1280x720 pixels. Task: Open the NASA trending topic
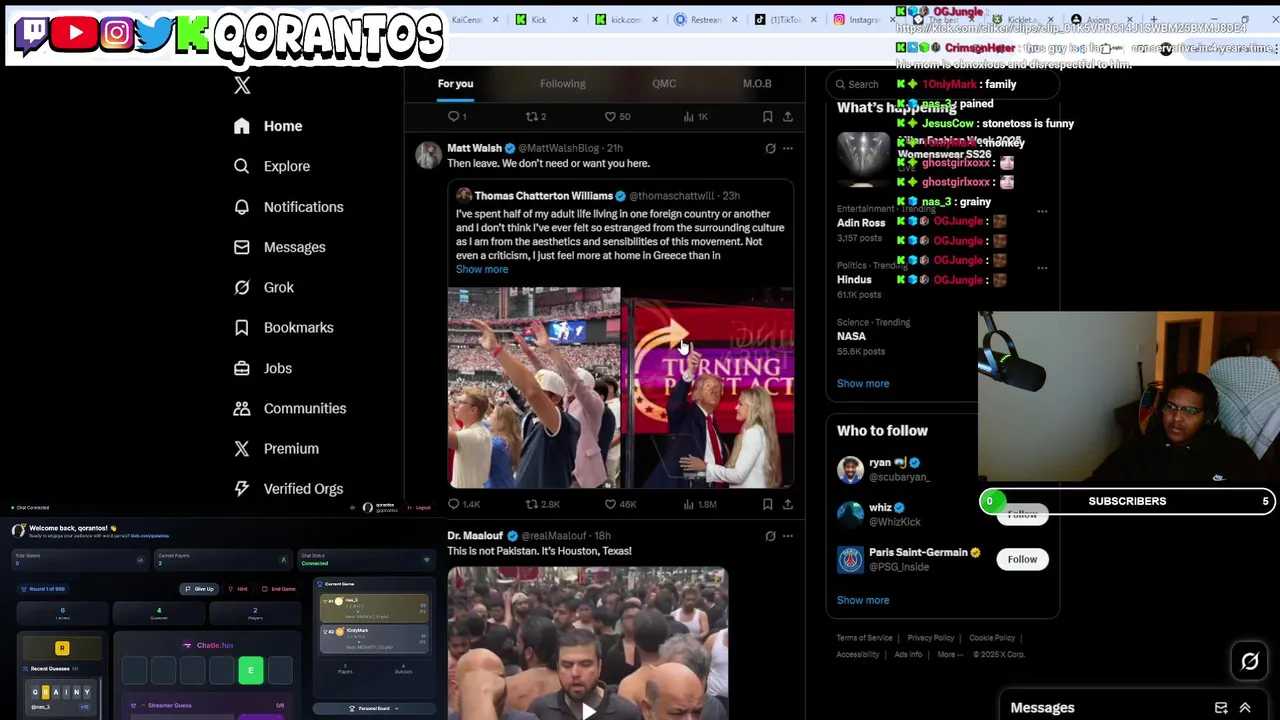852,337
